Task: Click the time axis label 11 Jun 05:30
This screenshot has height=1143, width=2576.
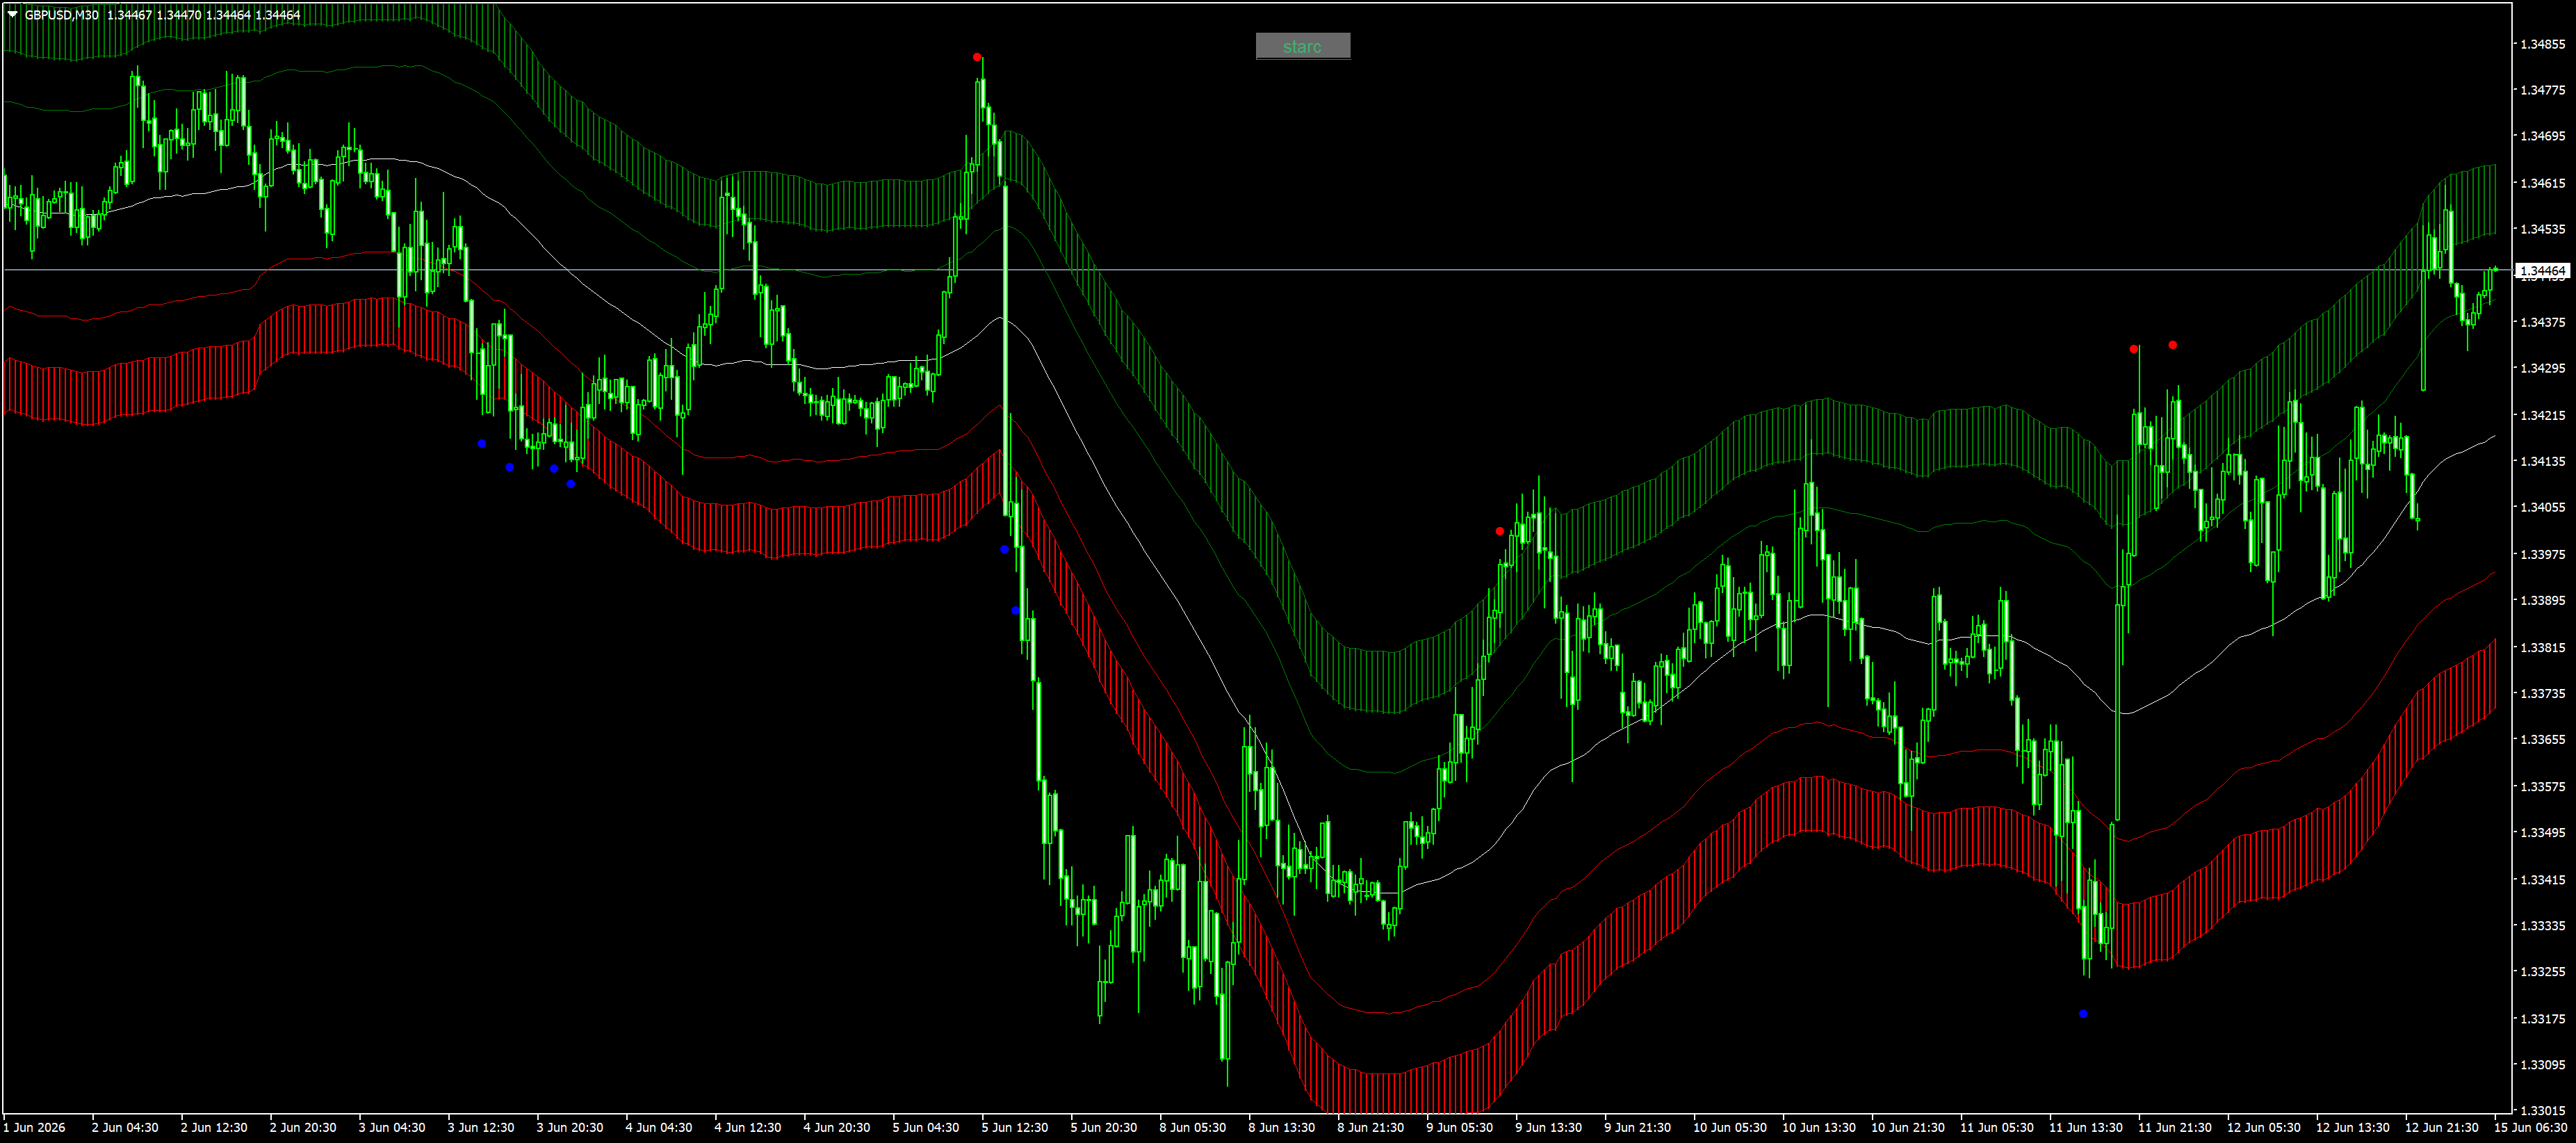Action: tap(1997, 1127)
